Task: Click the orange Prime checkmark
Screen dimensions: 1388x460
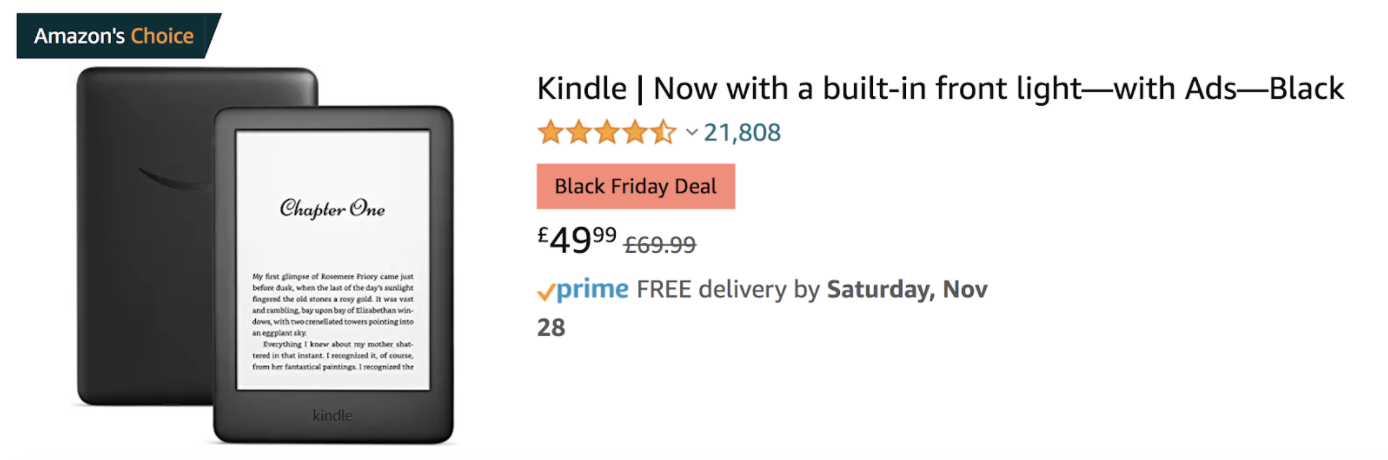Action: (x=546, y=292)
